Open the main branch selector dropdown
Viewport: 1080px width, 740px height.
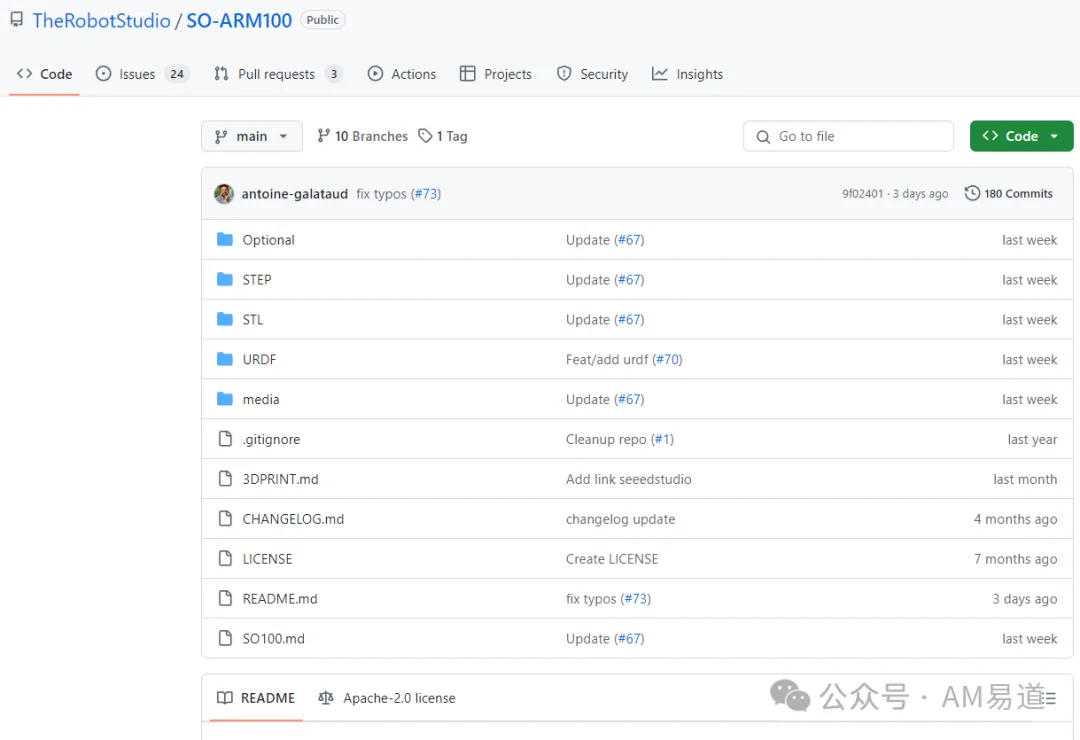click(x=251, y=136)
